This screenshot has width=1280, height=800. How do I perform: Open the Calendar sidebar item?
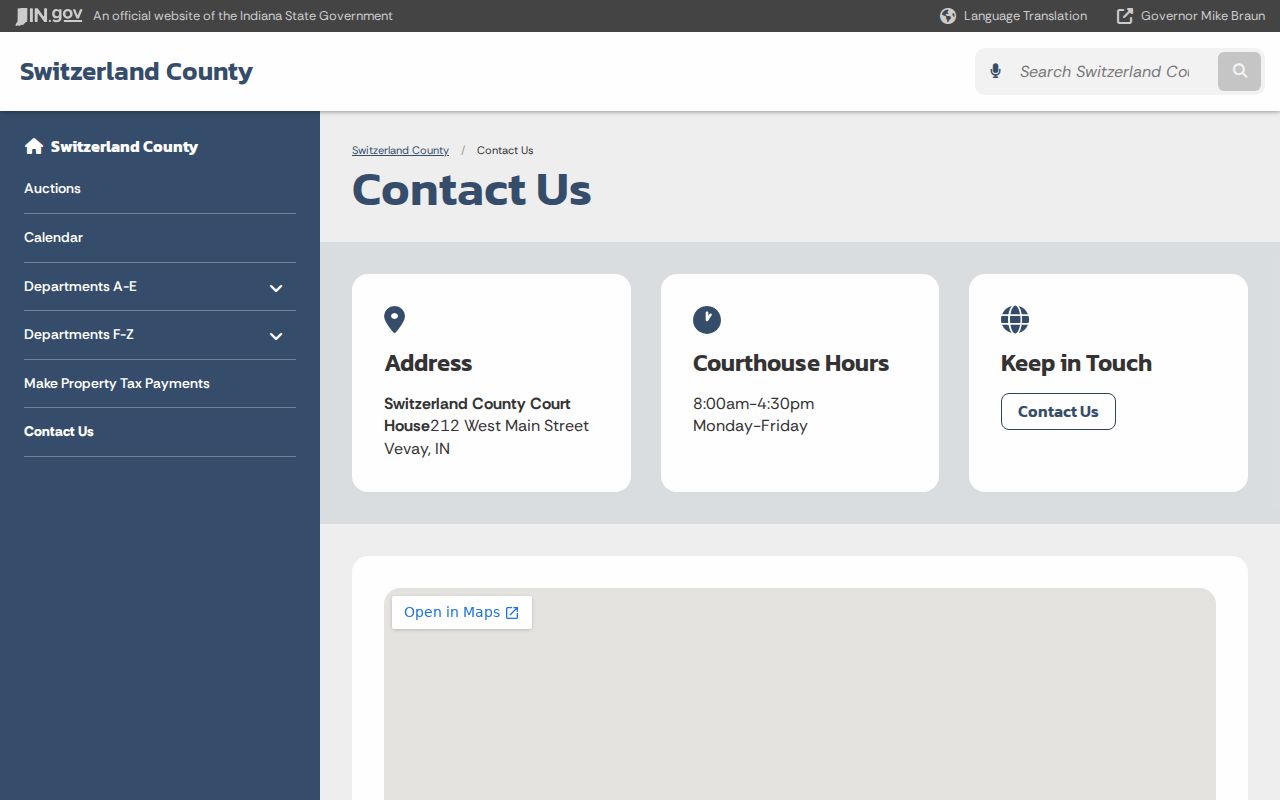[53, 238]
